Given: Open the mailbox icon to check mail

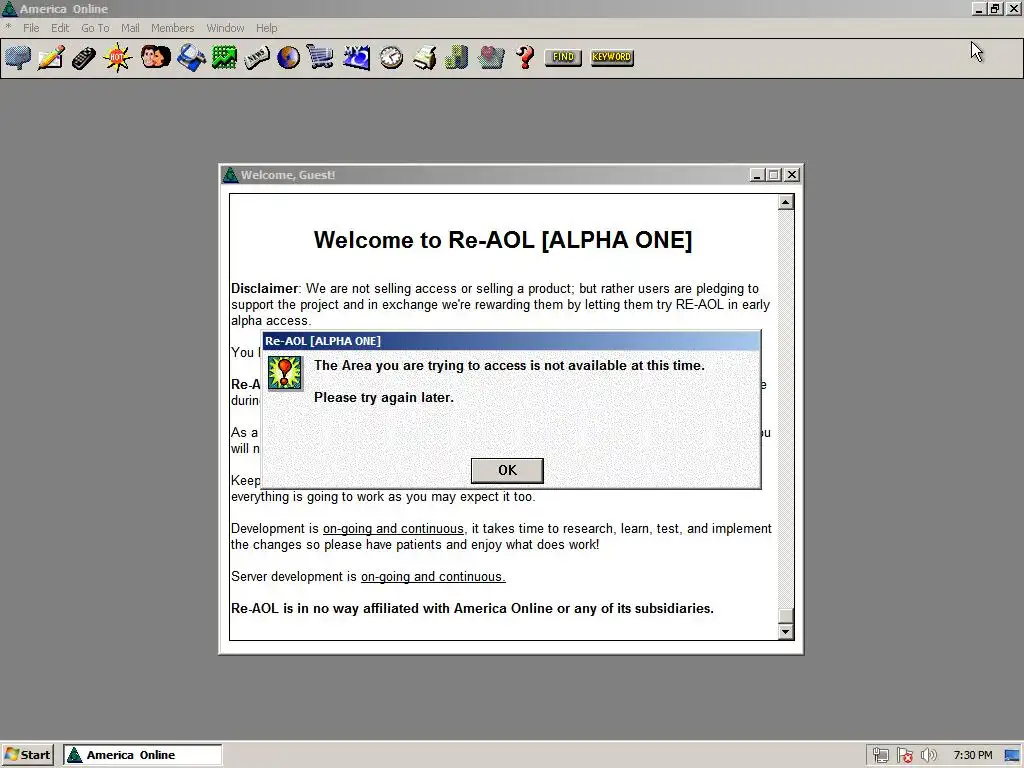Looking at the screenshot, I should point(18,57).
